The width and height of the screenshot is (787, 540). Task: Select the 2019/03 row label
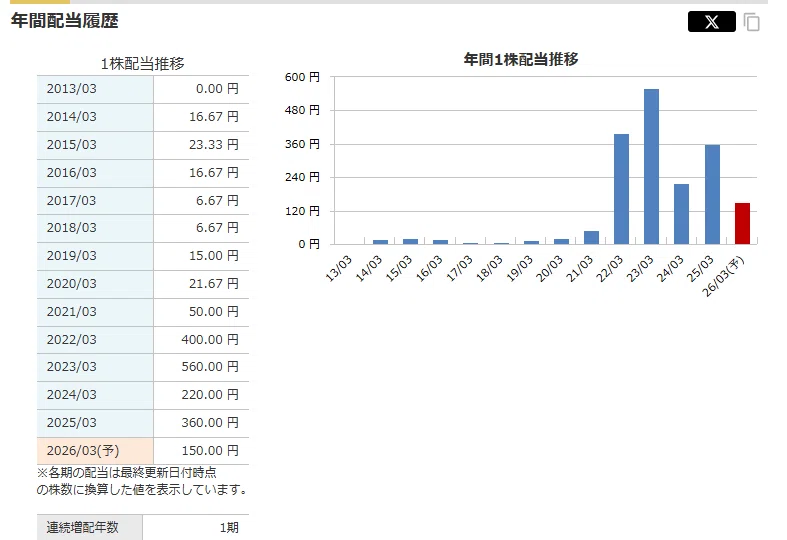pos(95,256)
